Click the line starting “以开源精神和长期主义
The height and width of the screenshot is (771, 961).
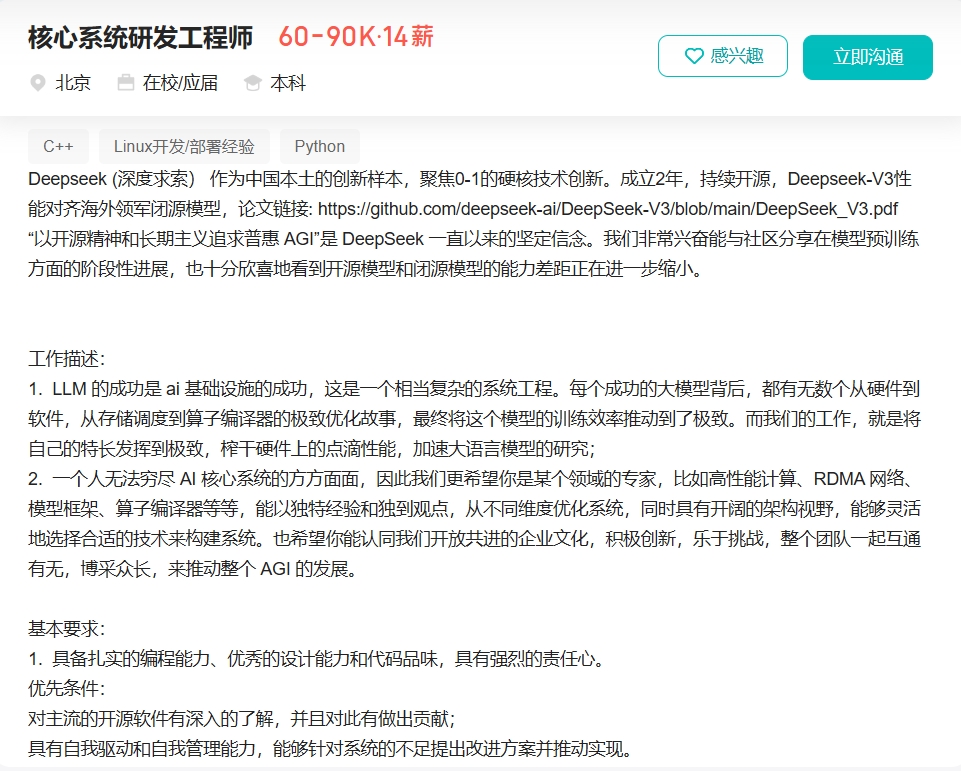(x=473, y=239)
